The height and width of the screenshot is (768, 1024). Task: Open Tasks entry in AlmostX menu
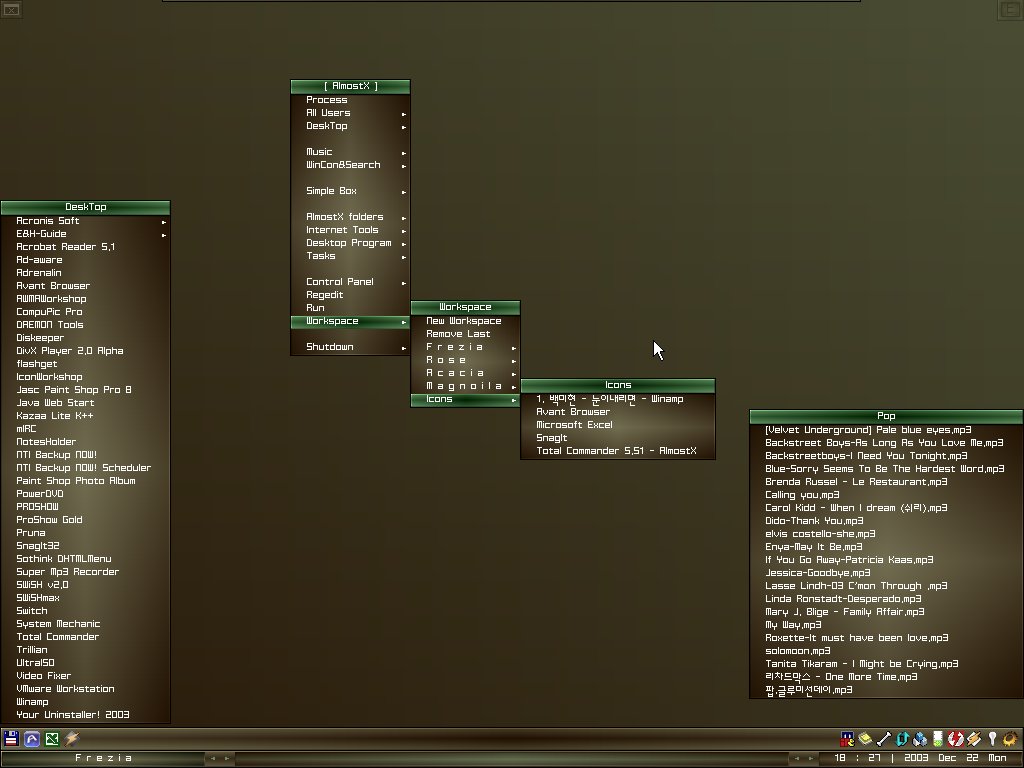click(321, 256)
